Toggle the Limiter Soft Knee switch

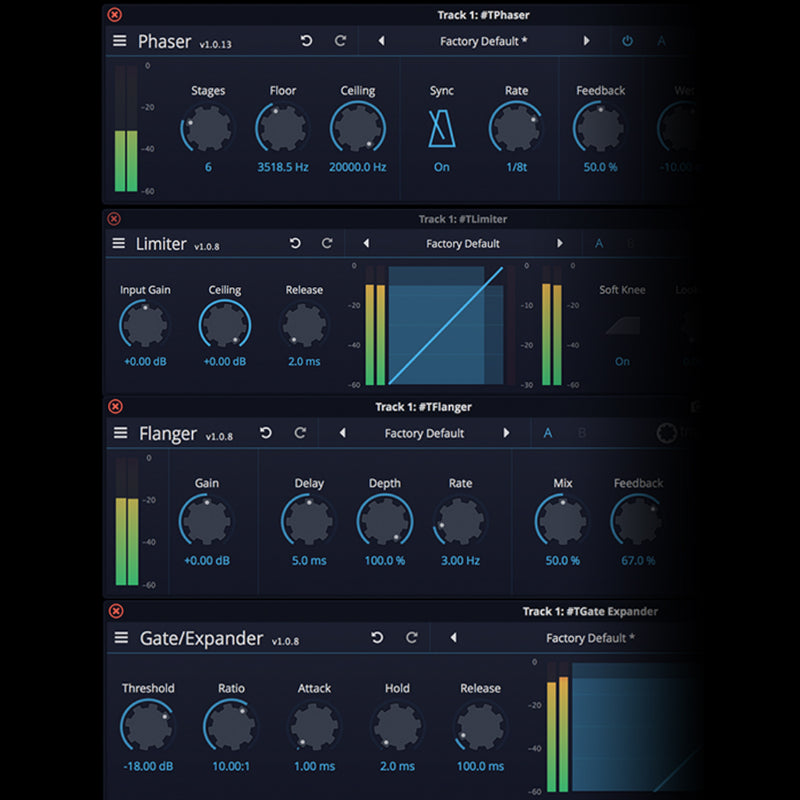click(622, 327)
